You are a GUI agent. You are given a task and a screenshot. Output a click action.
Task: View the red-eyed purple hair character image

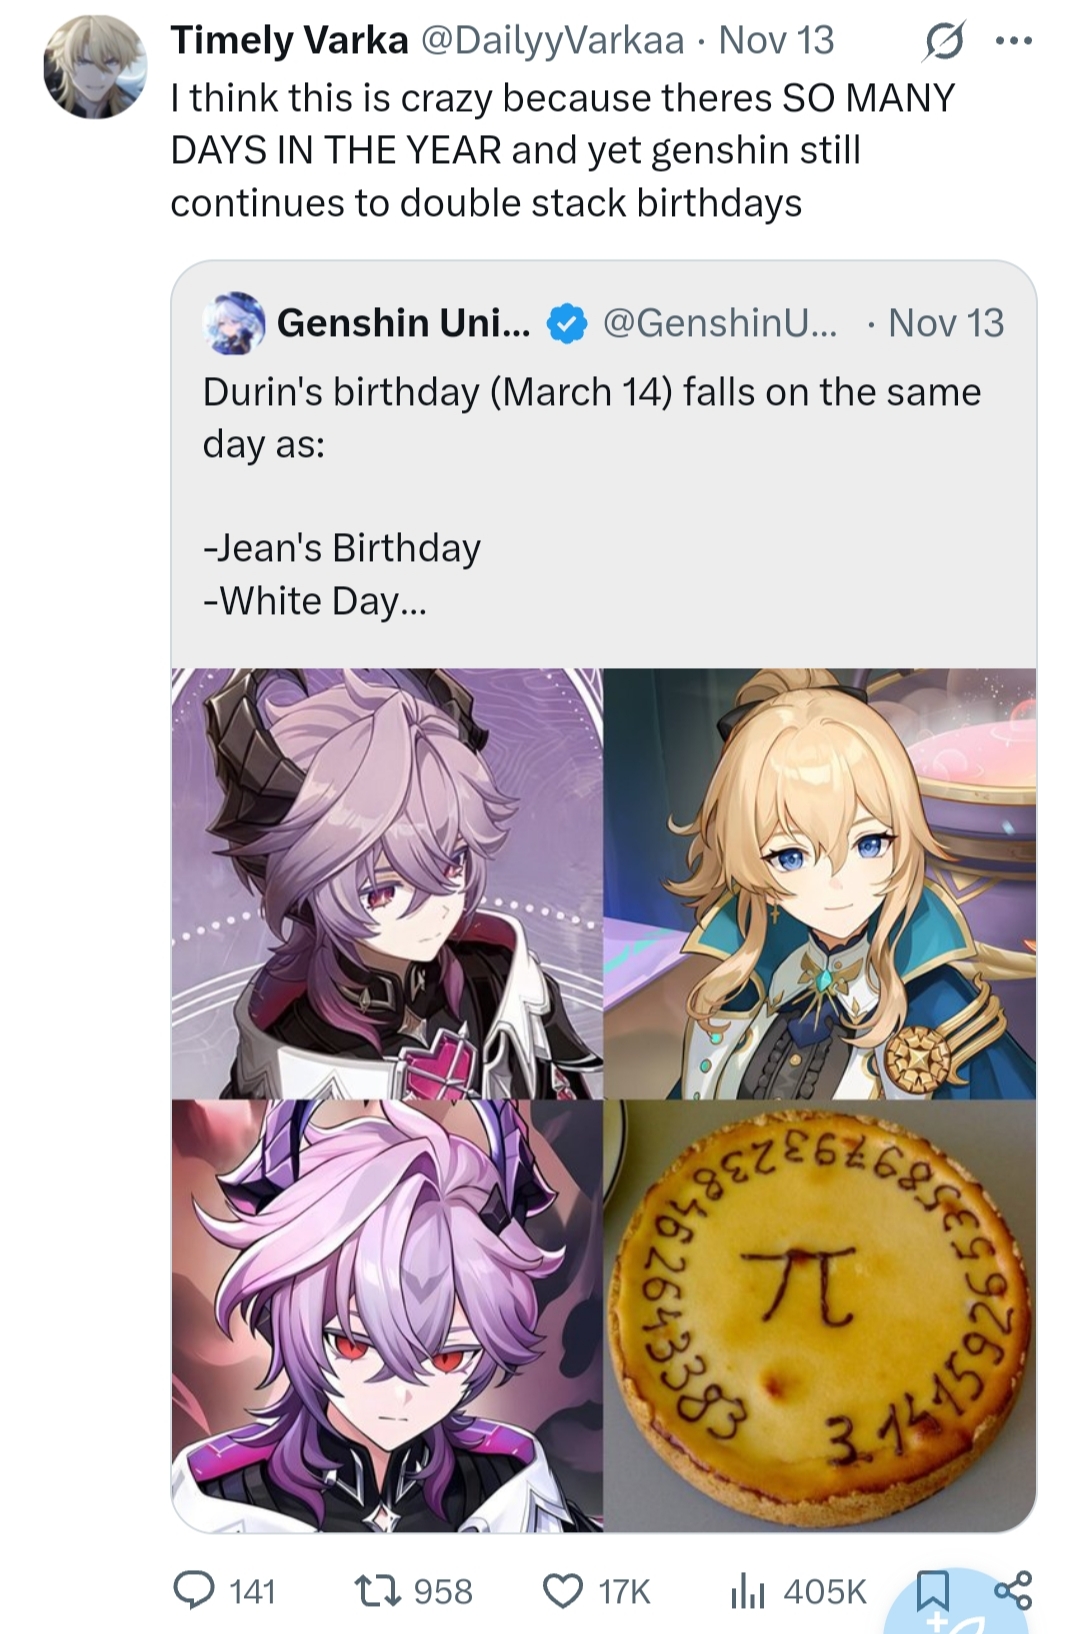[387, 1315]
